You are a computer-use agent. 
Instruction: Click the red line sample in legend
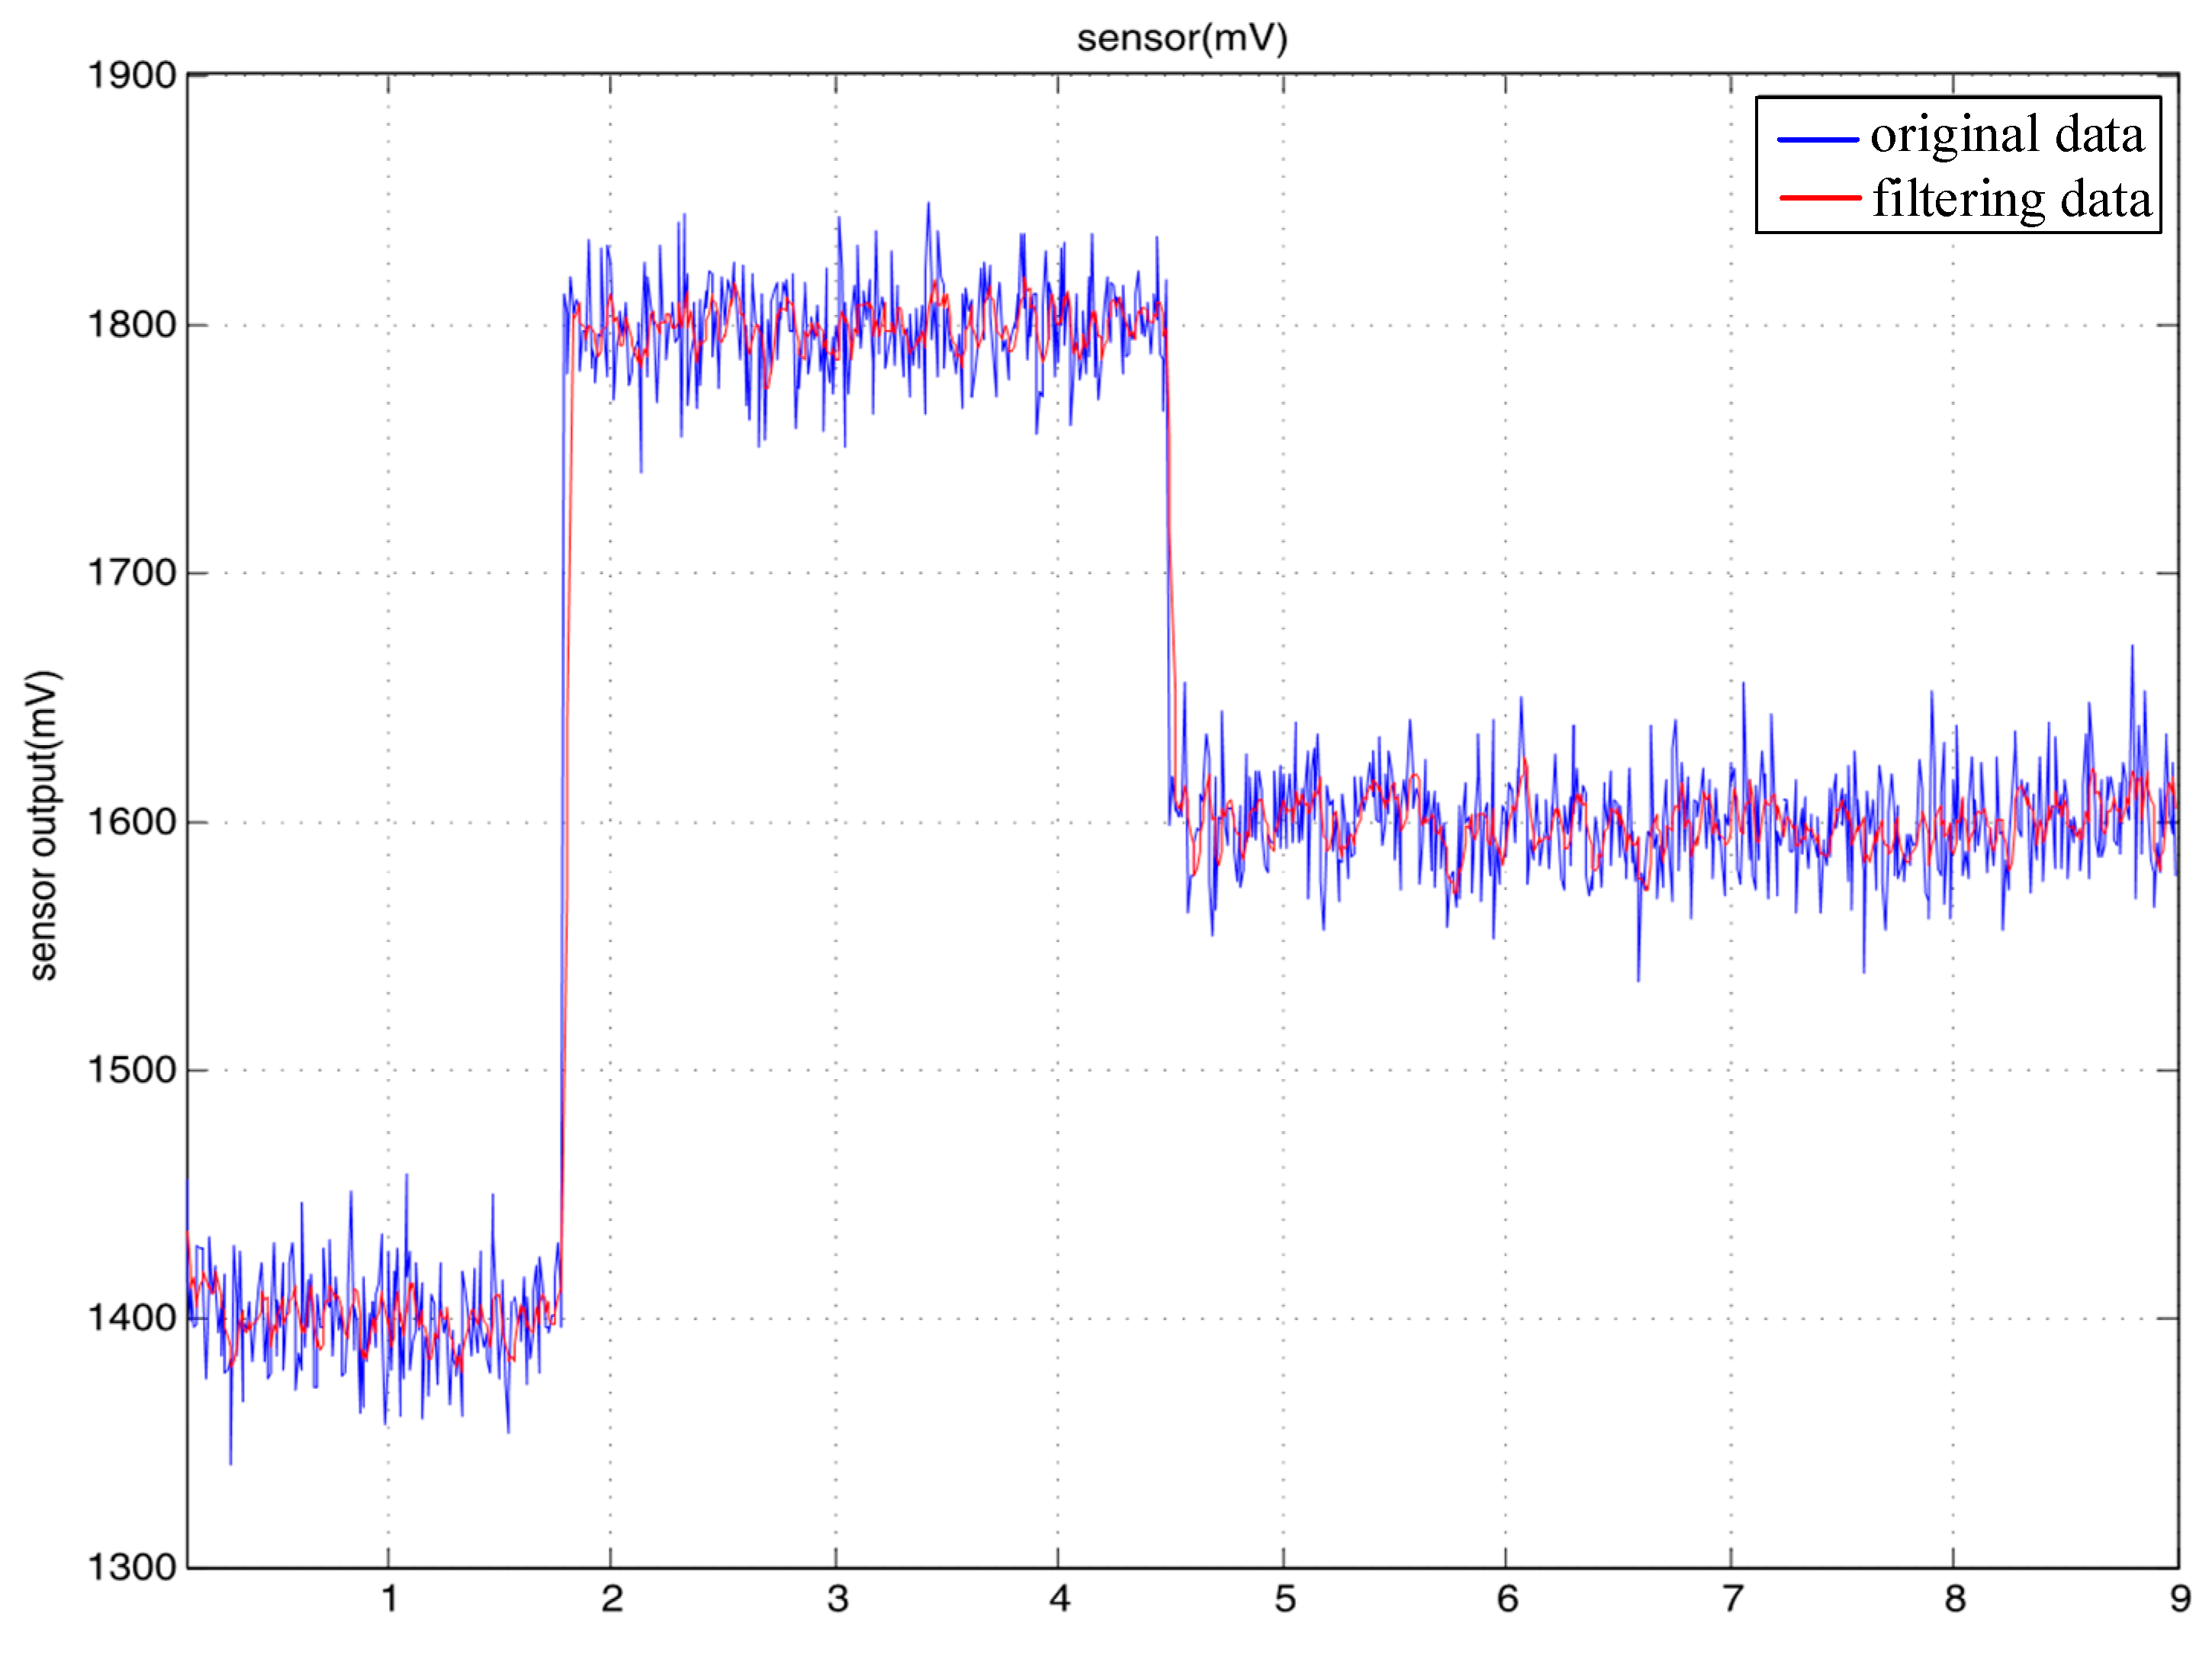(1819, 199)
